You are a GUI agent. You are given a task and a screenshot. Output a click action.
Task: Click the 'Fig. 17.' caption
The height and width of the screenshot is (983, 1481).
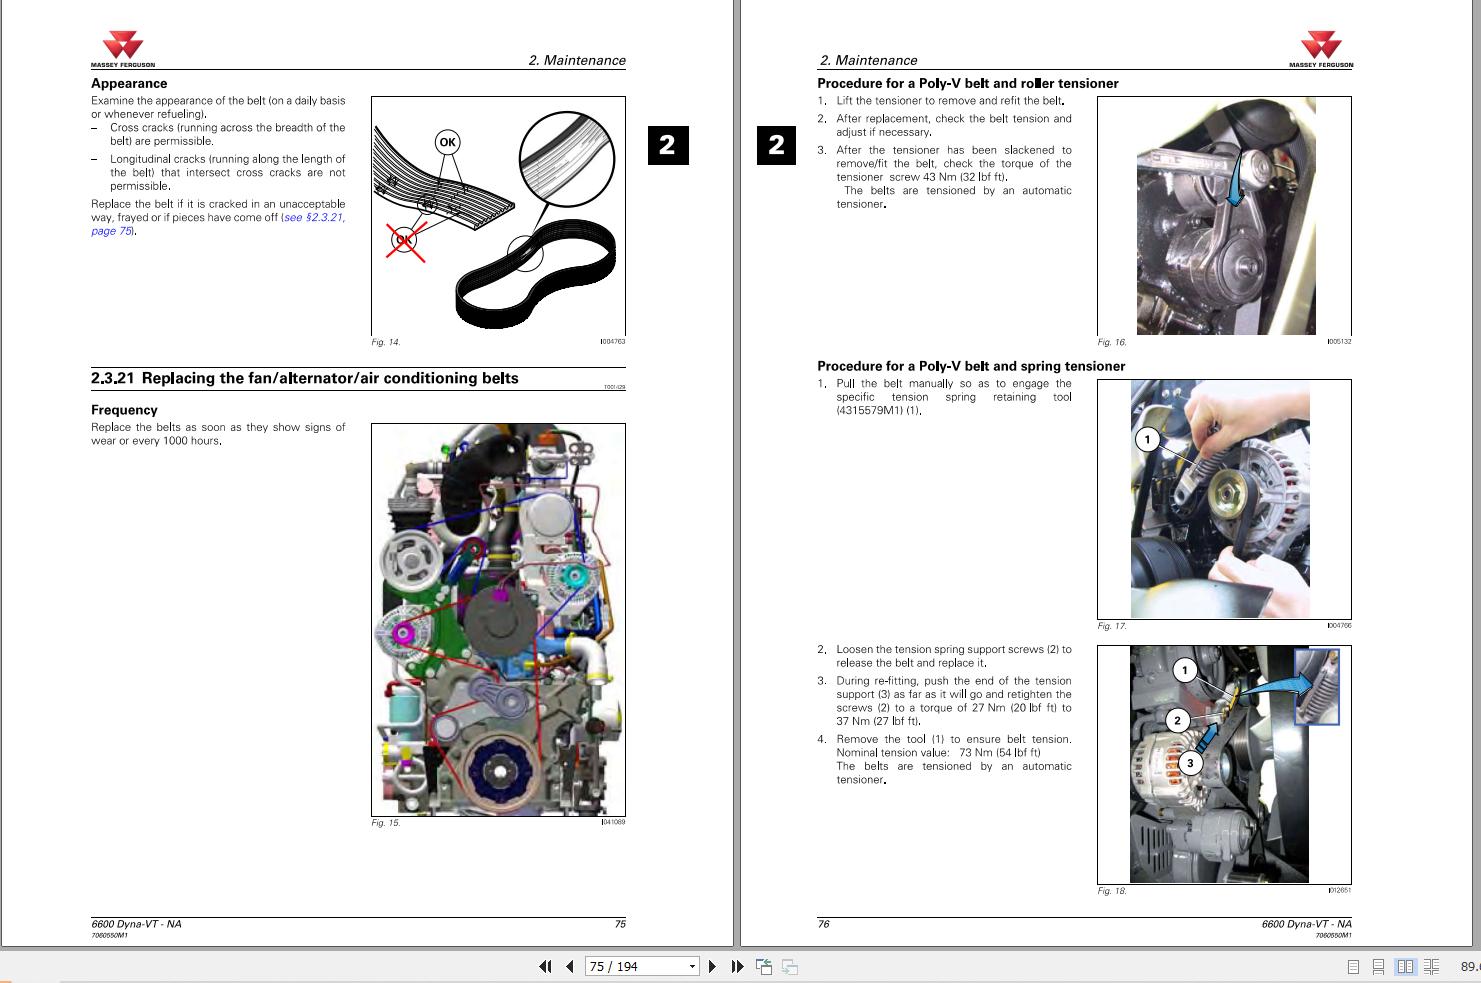point(1112,626)
